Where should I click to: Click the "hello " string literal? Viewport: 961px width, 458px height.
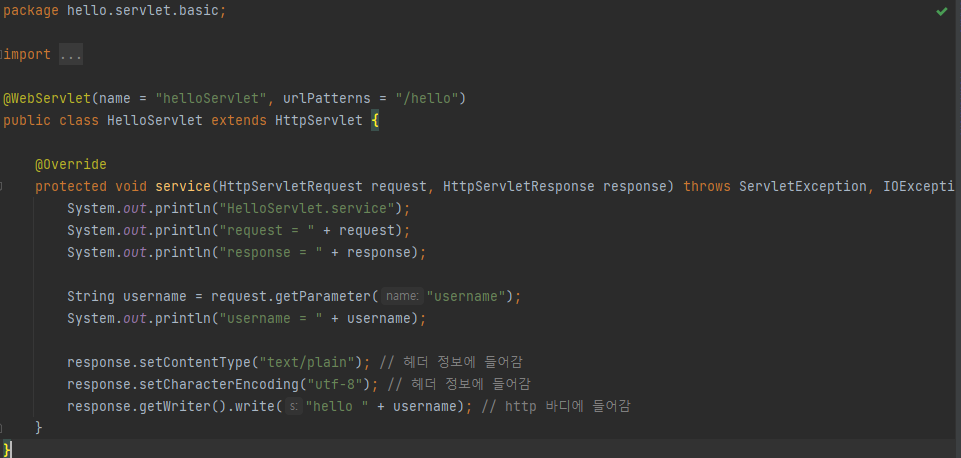[x=337, y=406]
